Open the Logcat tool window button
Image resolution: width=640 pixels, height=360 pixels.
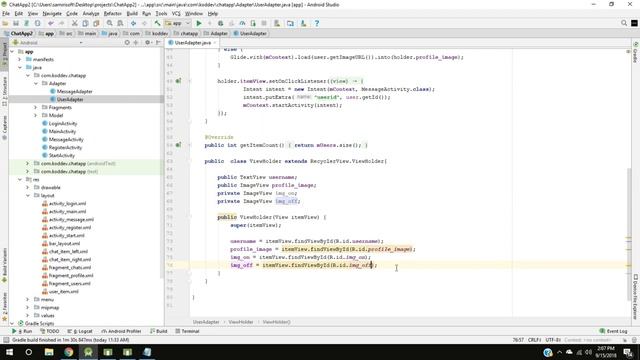(80, 331)
